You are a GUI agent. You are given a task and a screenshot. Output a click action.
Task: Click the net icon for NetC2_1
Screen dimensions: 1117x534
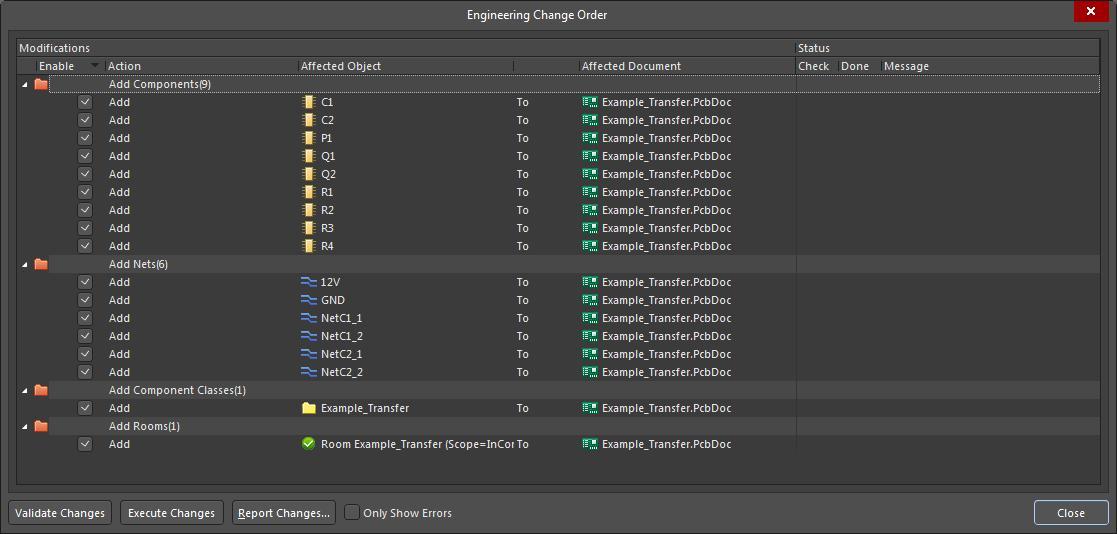click(x=308, y=354)
